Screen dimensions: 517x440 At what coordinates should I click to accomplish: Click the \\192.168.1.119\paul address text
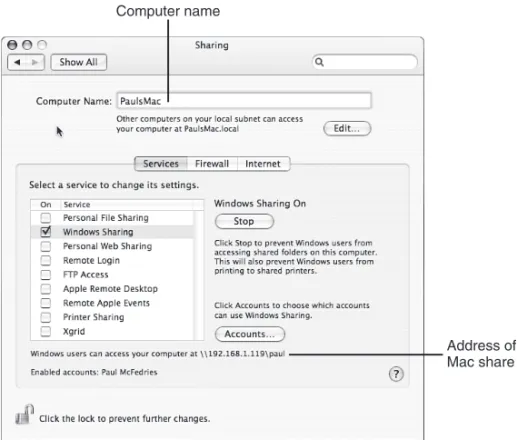click(x=243, y=354)
